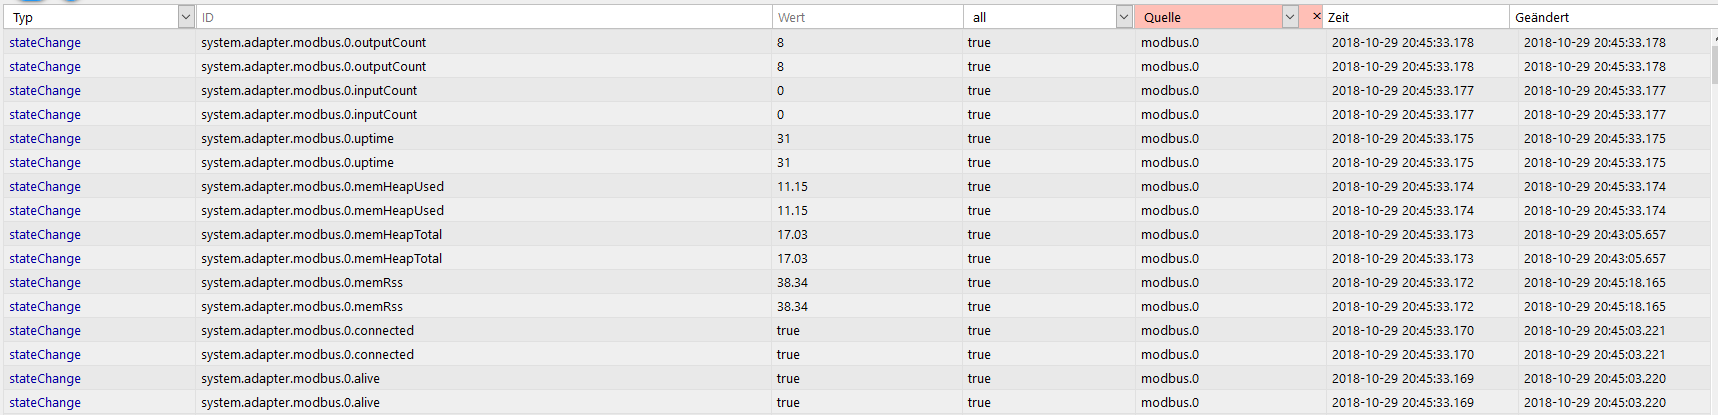Viewport: 1718px width, 415px height.
Task: Click the first memHeapUsed value 11.15
Action: [x=792, y=187]
